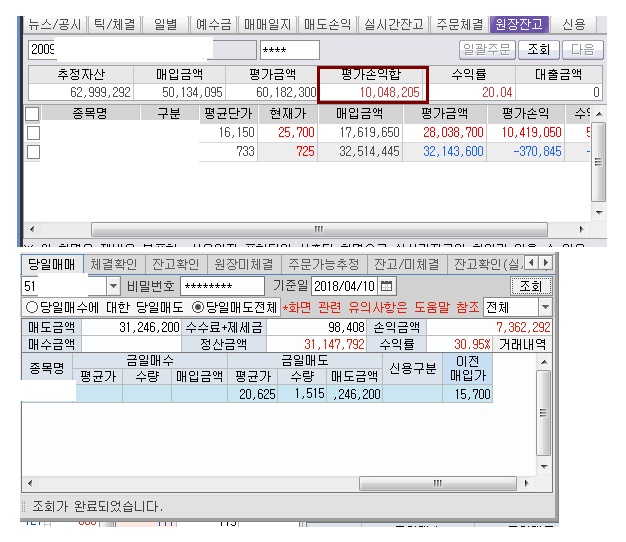The height and width of the screenshot is (542, 626).
Task: Select 당일매수에 대한 당일매도 radio option
Action: pyautogui.click(x=32, y=307)
